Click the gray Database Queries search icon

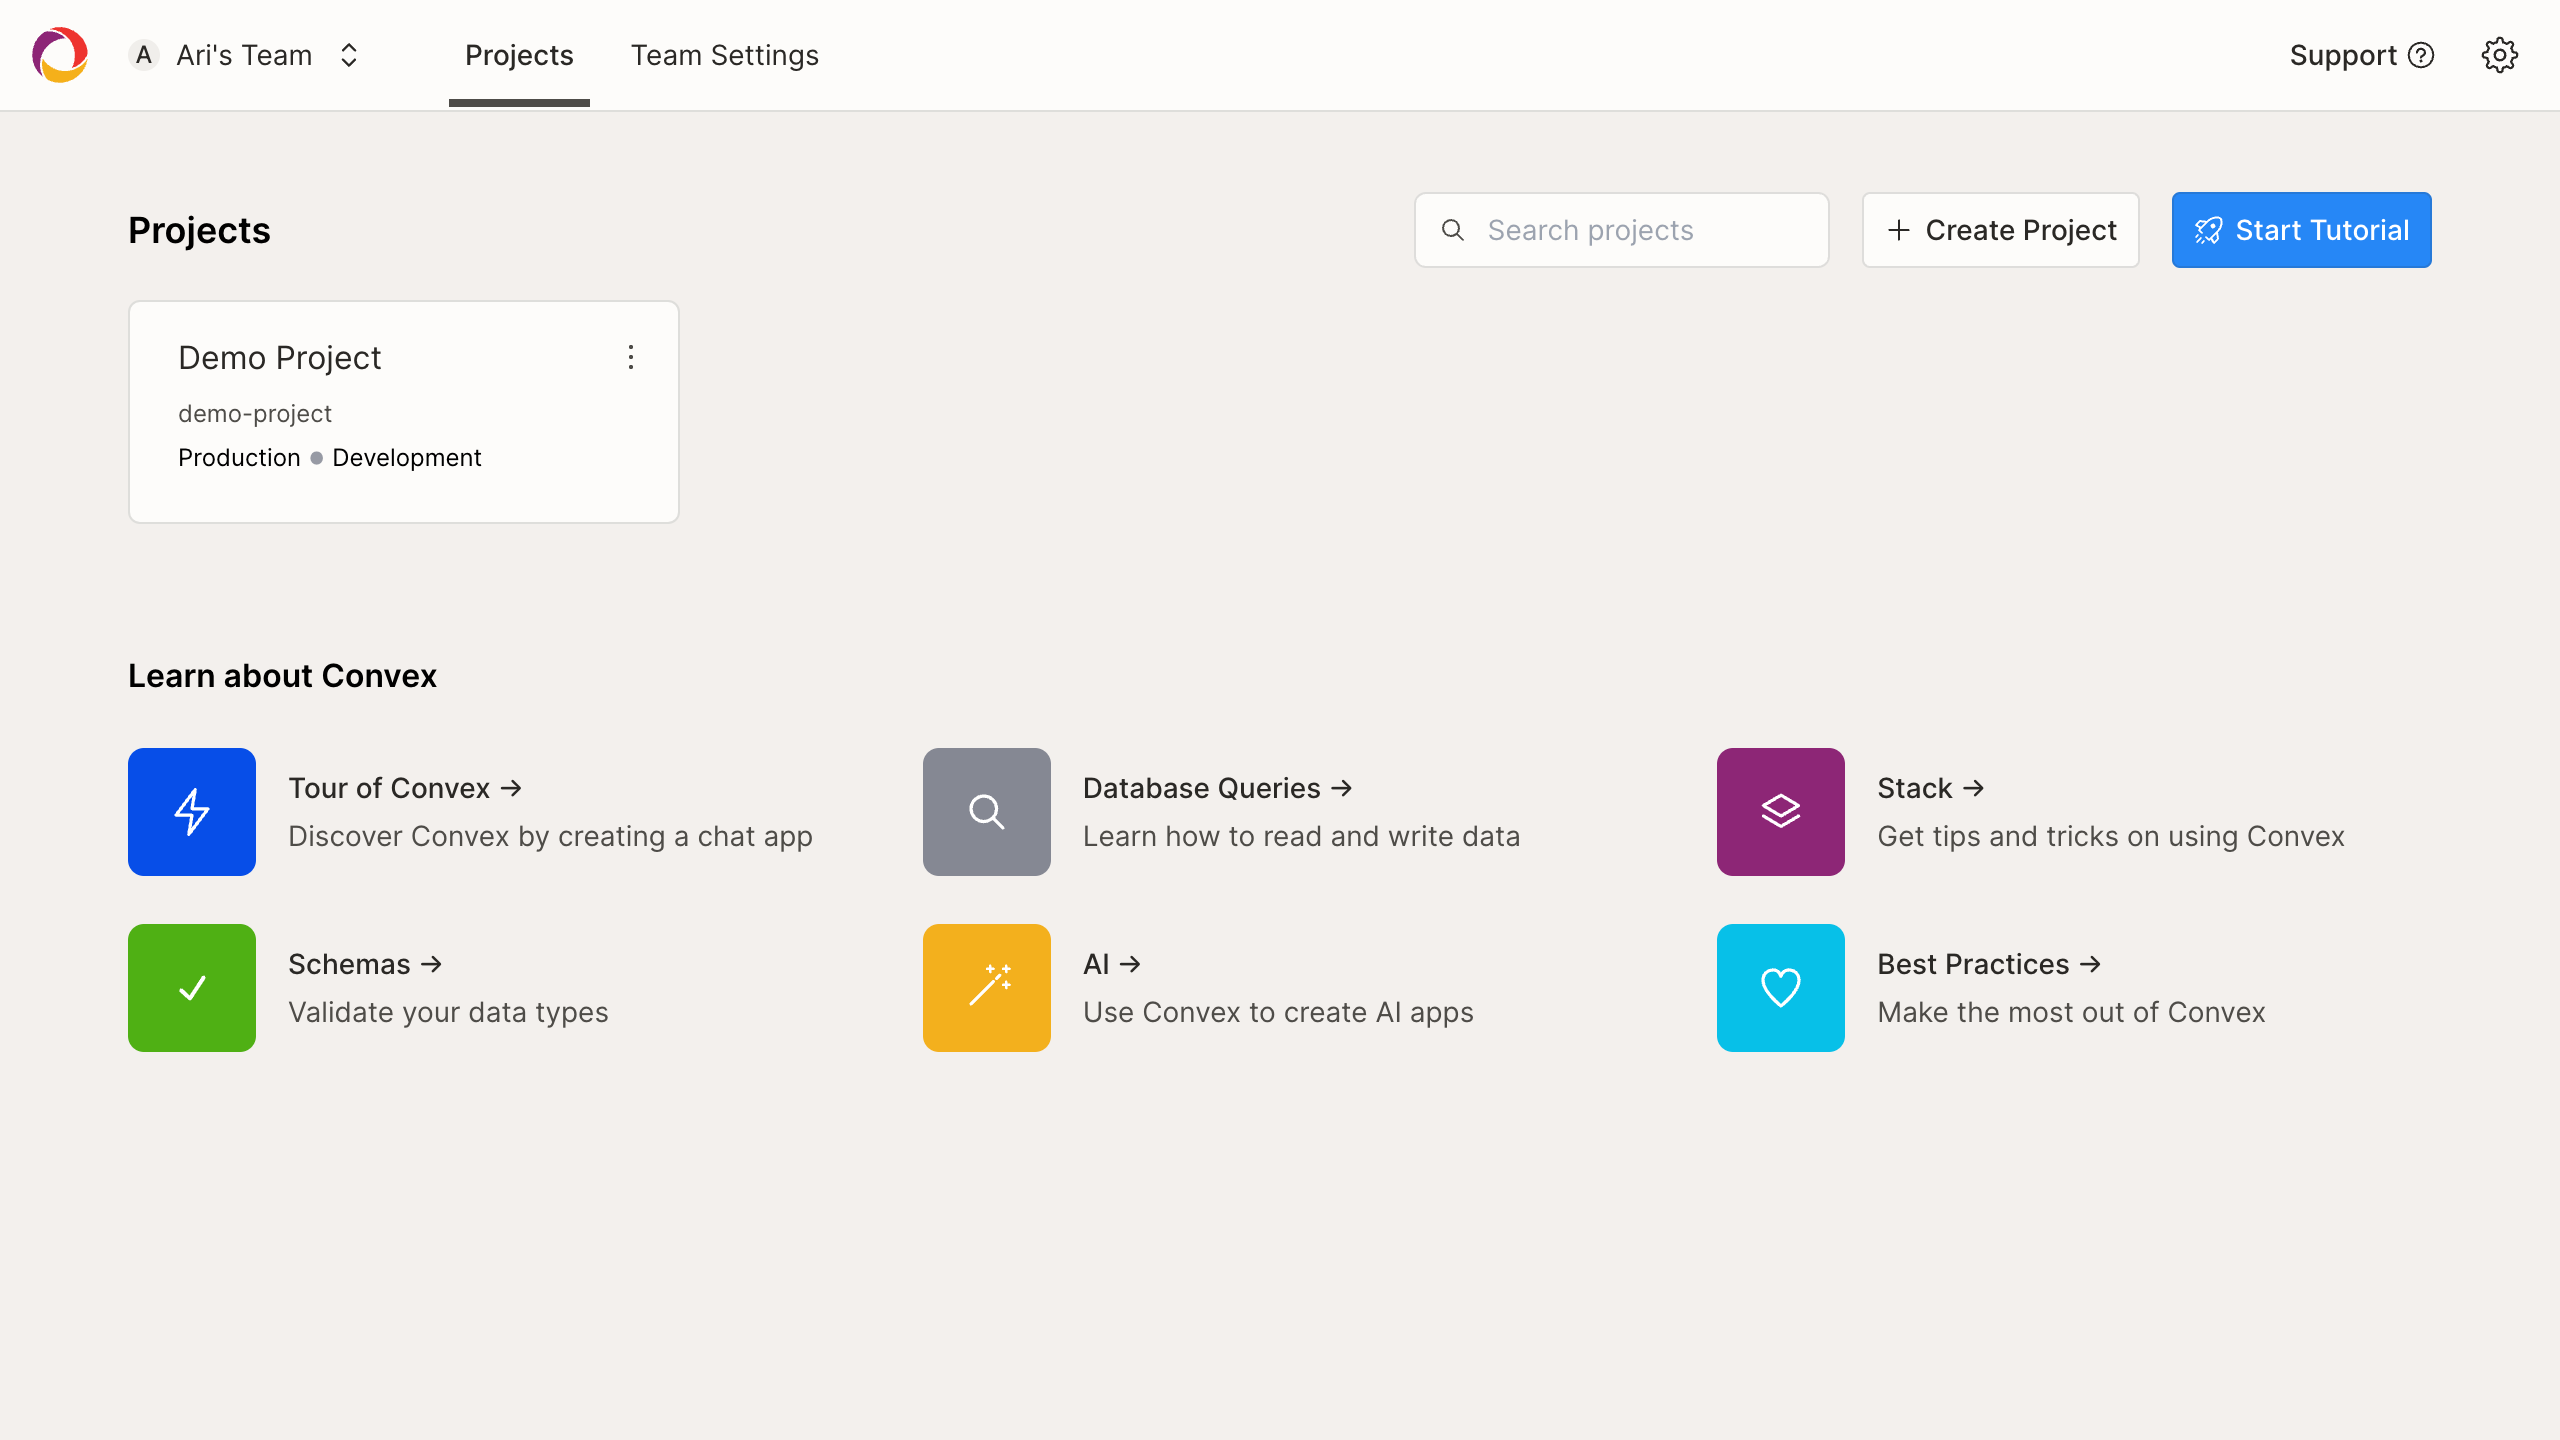click(x=987, y=812)
